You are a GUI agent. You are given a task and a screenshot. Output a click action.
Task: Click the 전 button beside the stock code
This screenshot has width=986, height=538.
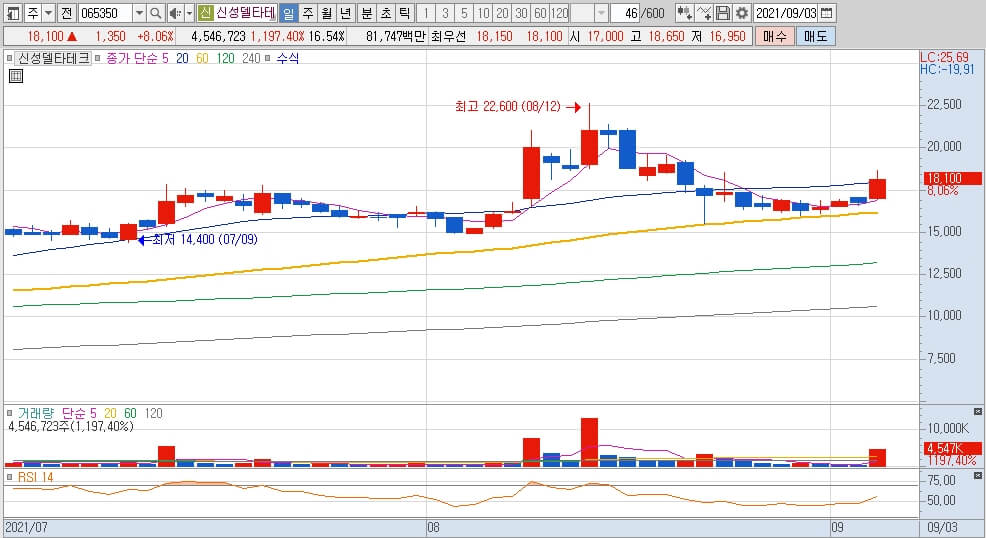tap(67, 13)
